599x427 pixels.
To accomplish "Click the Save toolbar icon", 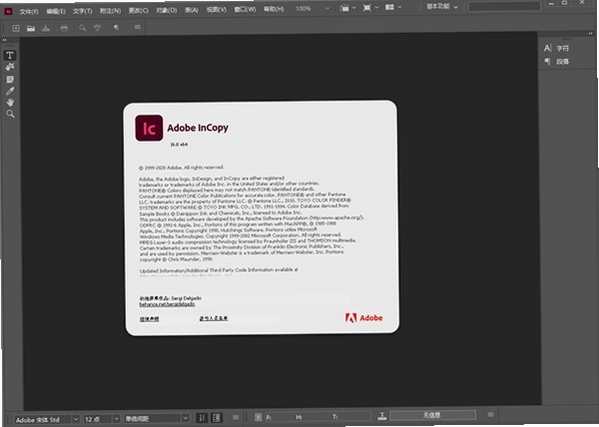I will click(46, 28).
